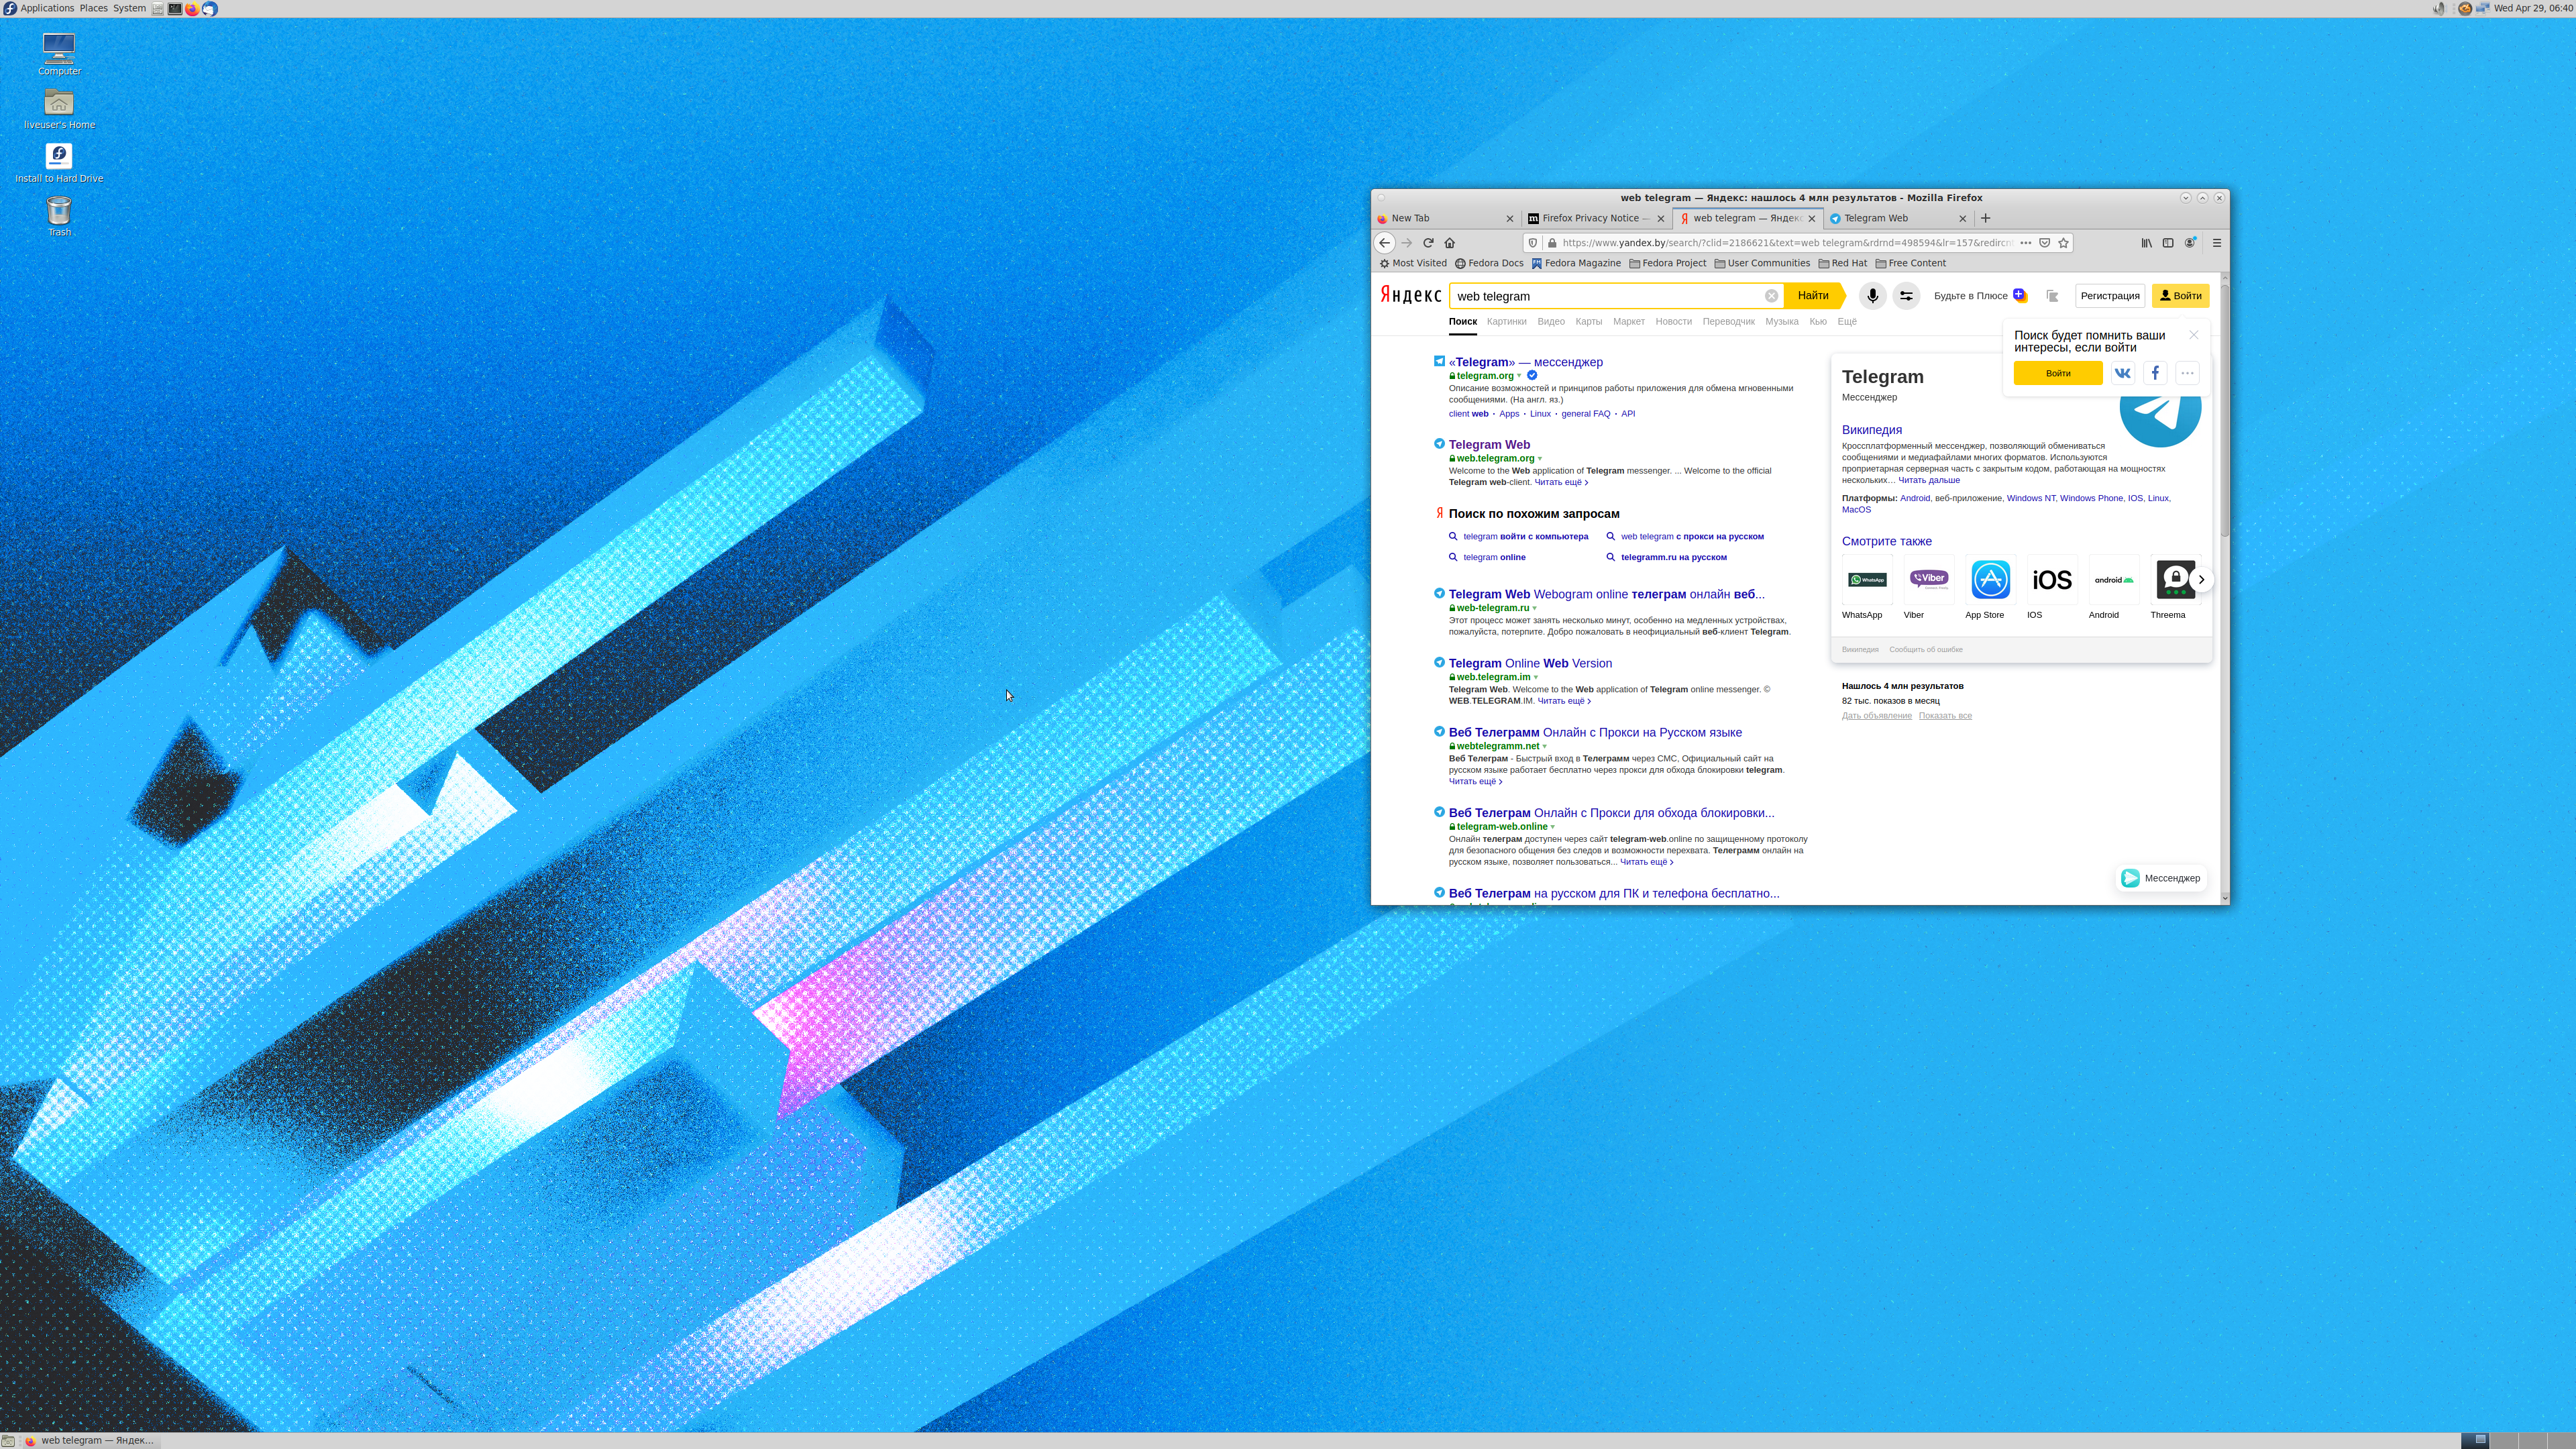Image resolution: width=2576 pixels, height=1449 pixels.
Task: Show more login options three-dots button
Action: (2187, 373)
